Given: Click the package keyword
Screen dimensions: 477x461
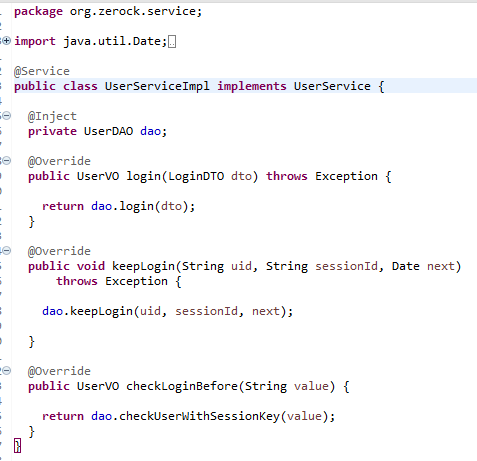Looking at the screenshot, I should [x=38, y=12].
